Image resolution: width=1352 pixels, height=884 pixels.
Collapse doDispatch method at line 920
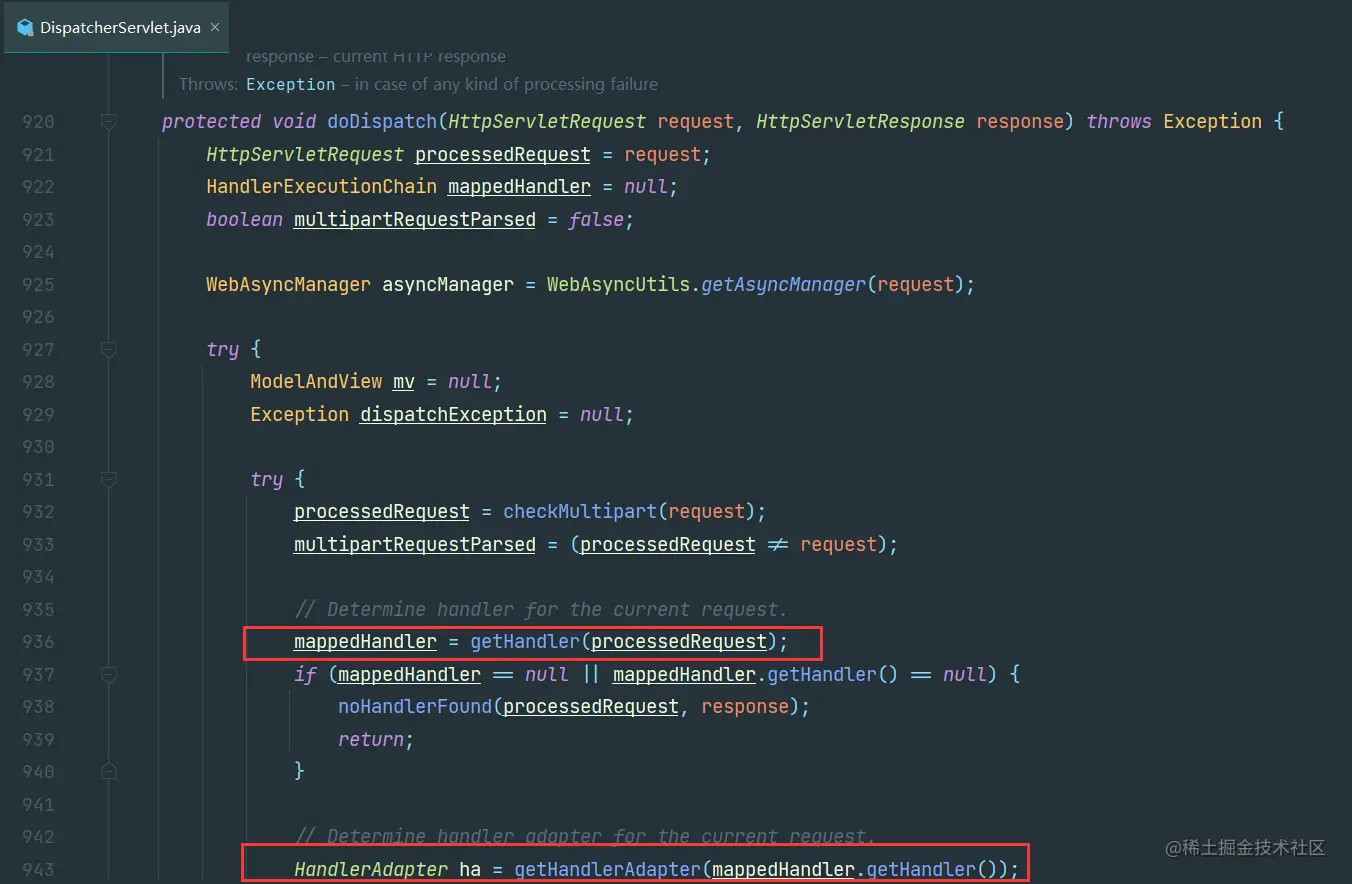(x=108, y=122)
